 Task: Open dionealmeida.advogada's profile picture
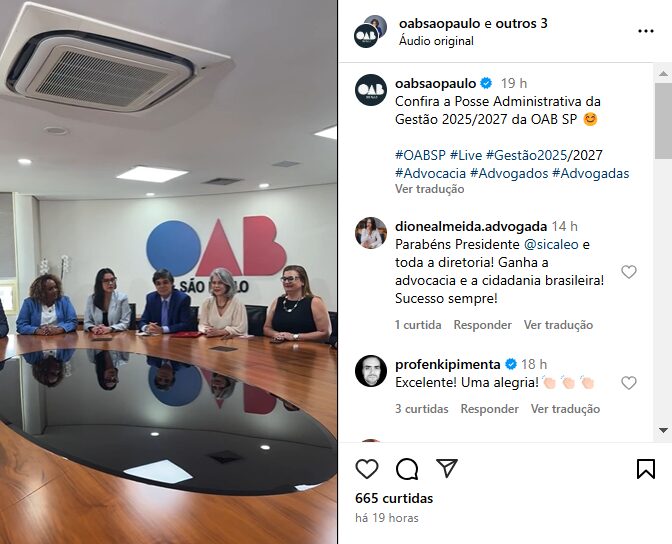point(371,233)
